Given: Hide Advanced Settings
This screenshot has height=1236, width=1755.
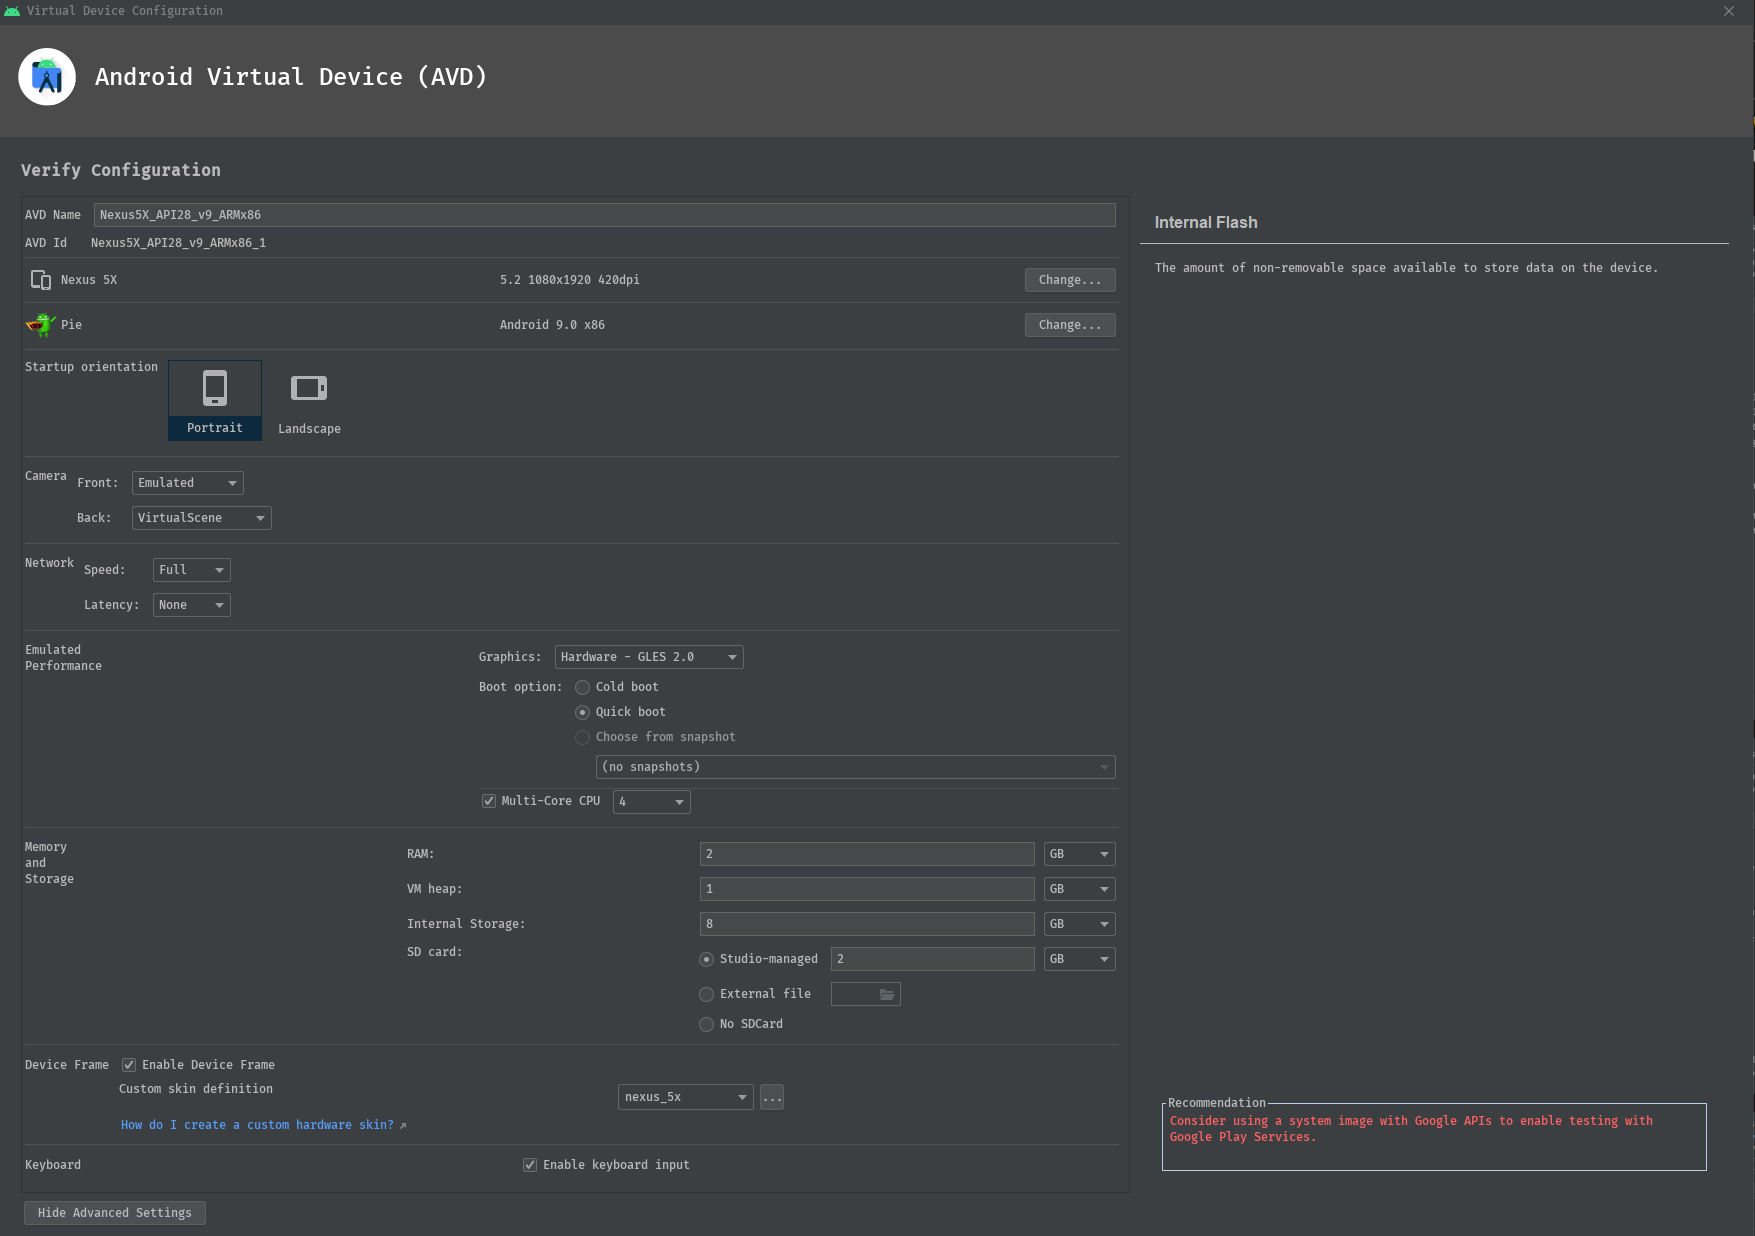Looking at the screenshot, I should pyautogui.click(x=115, y=1213).
